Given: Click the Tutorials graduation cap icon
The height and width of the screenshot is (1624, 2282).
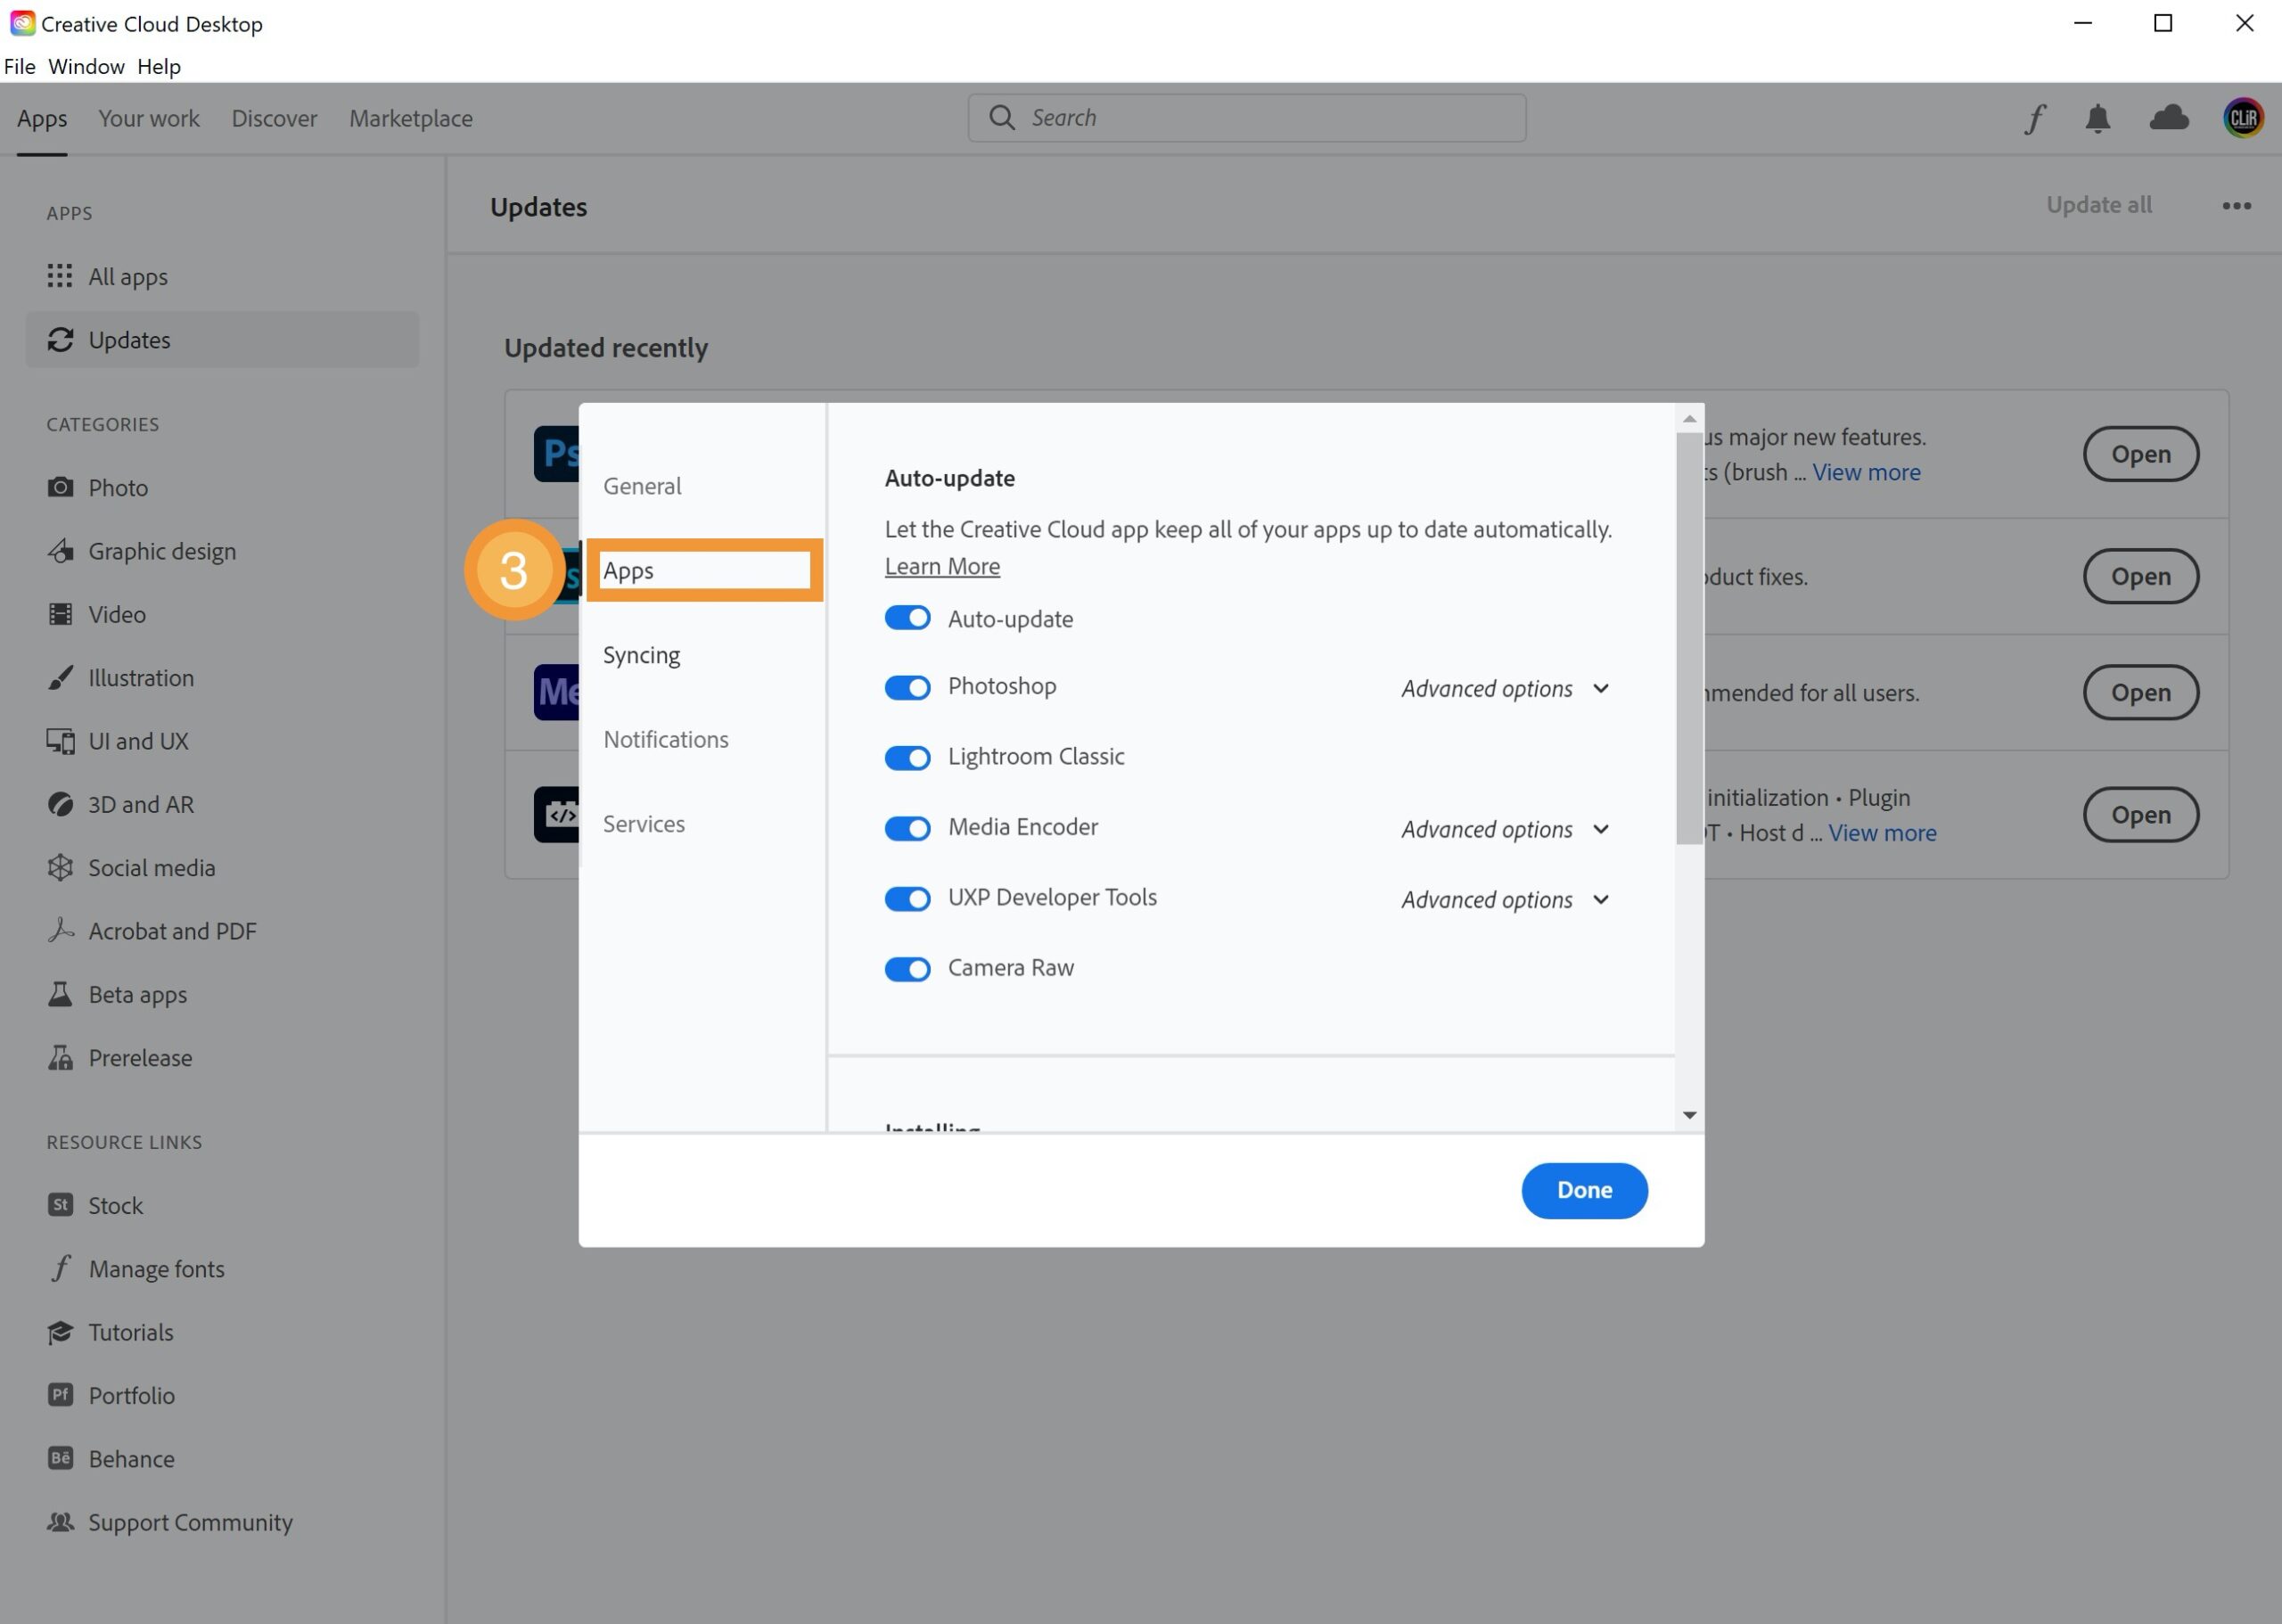Looking at the screenshot, I should pyautogui.click(x=60, y=1332).
